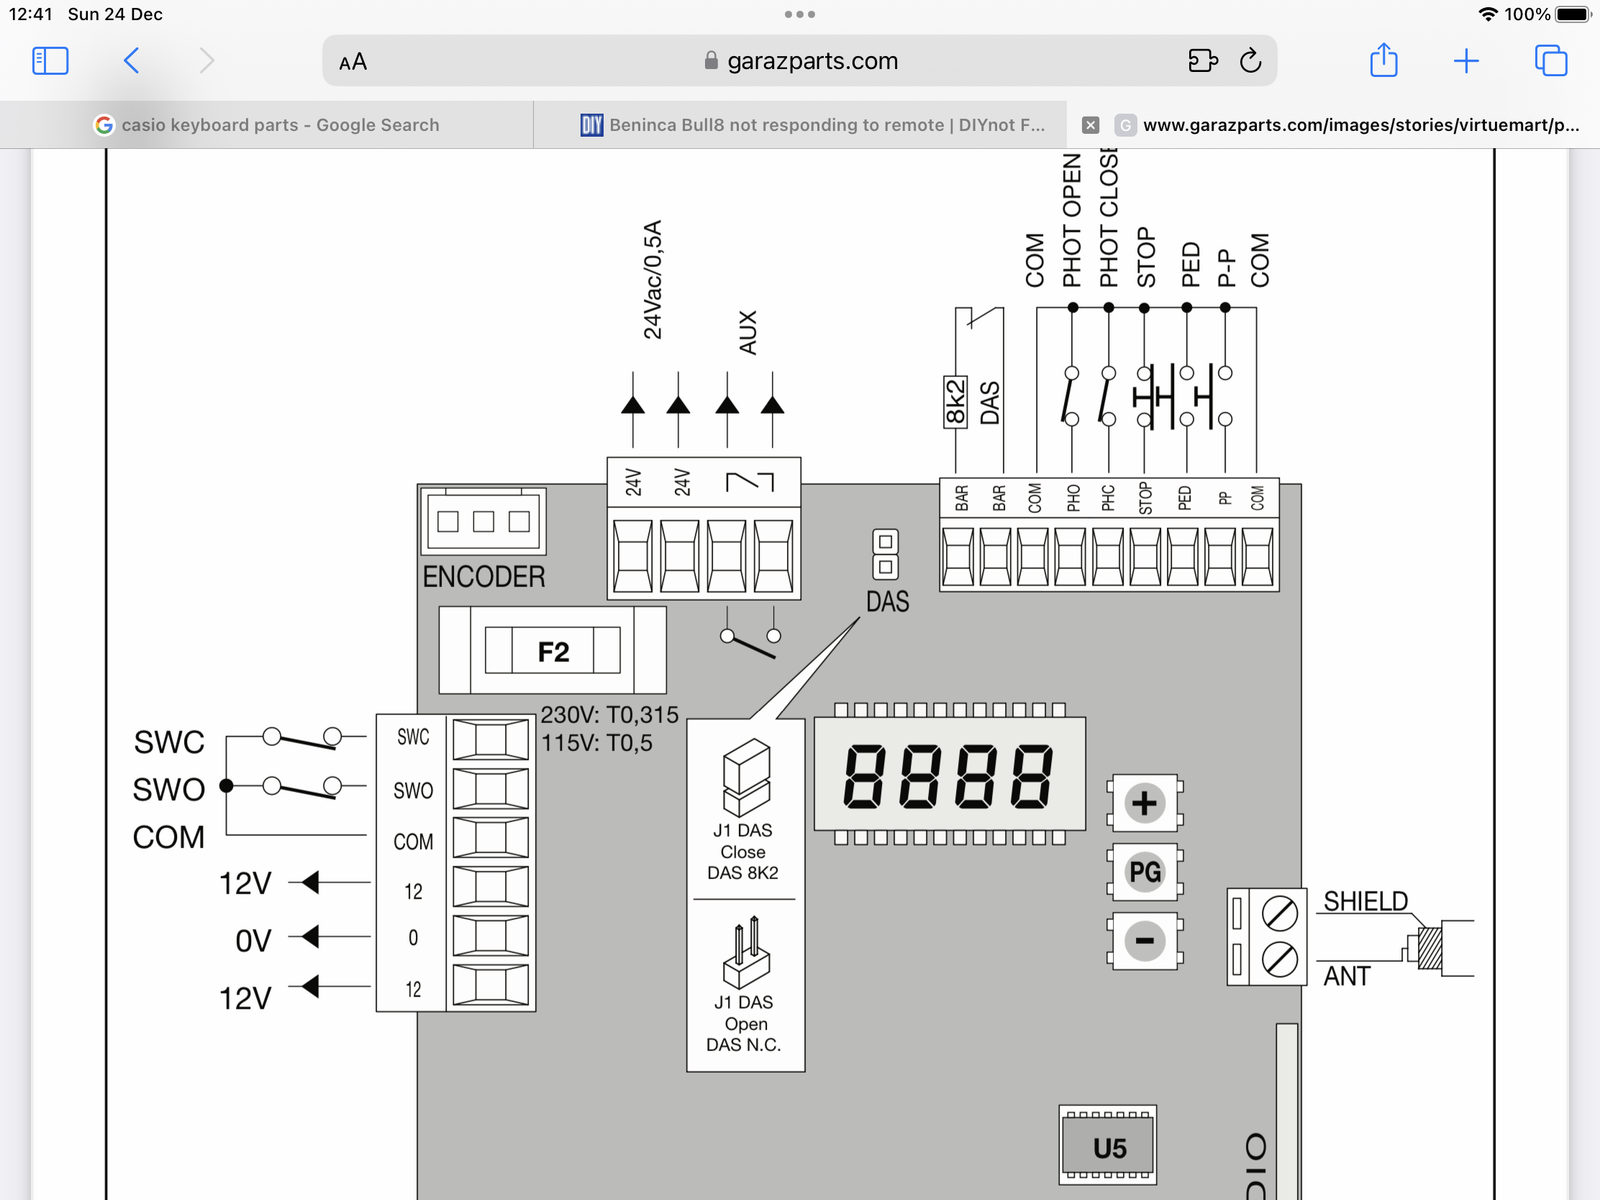Open the multitasking three-dot menu
Screen dimensions: 1600x1200
(800, 14)
